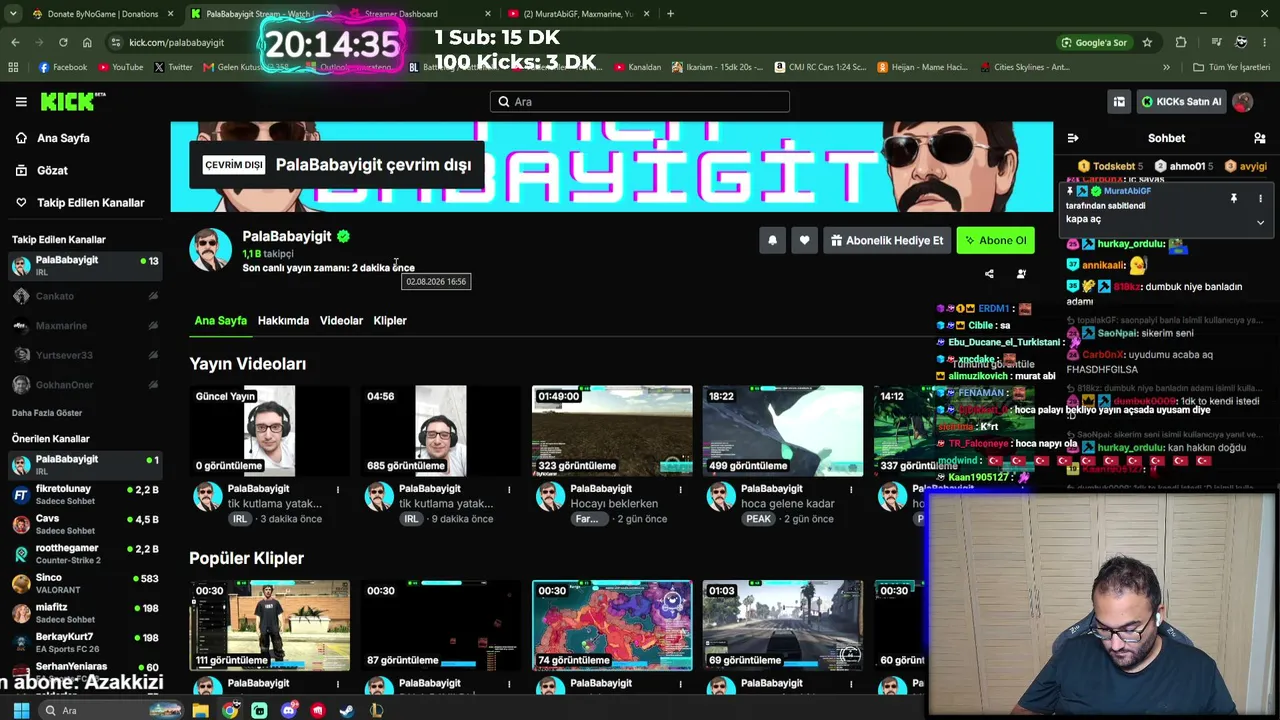
Task: Follow channel with the heart icon
Action: pyautogui.click(x=804, y=240)
